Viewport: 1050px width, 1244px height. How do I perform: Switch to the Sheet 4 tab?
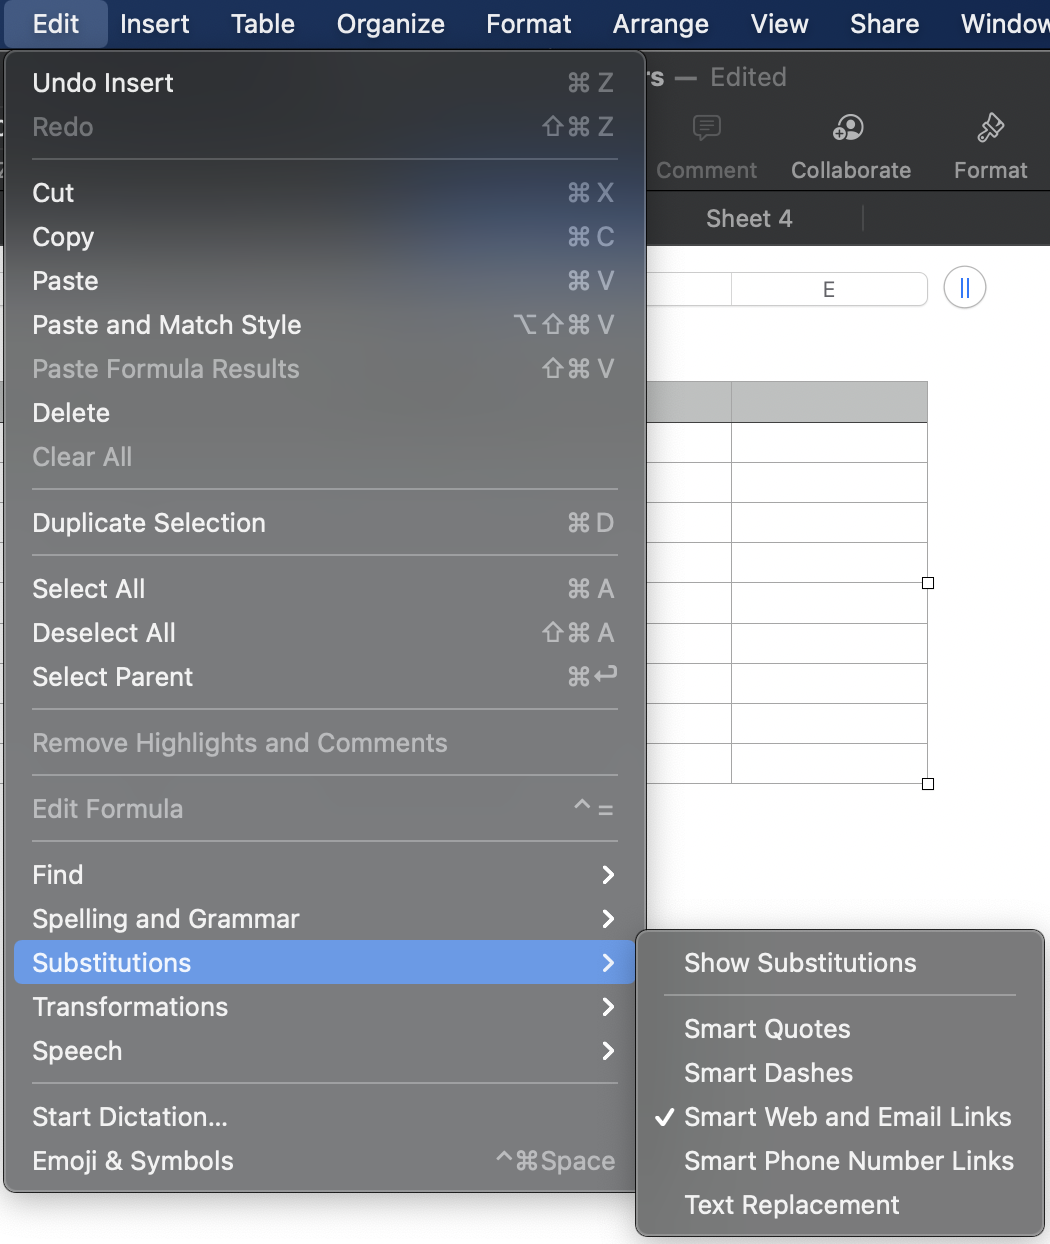click(x=749, y=219)
